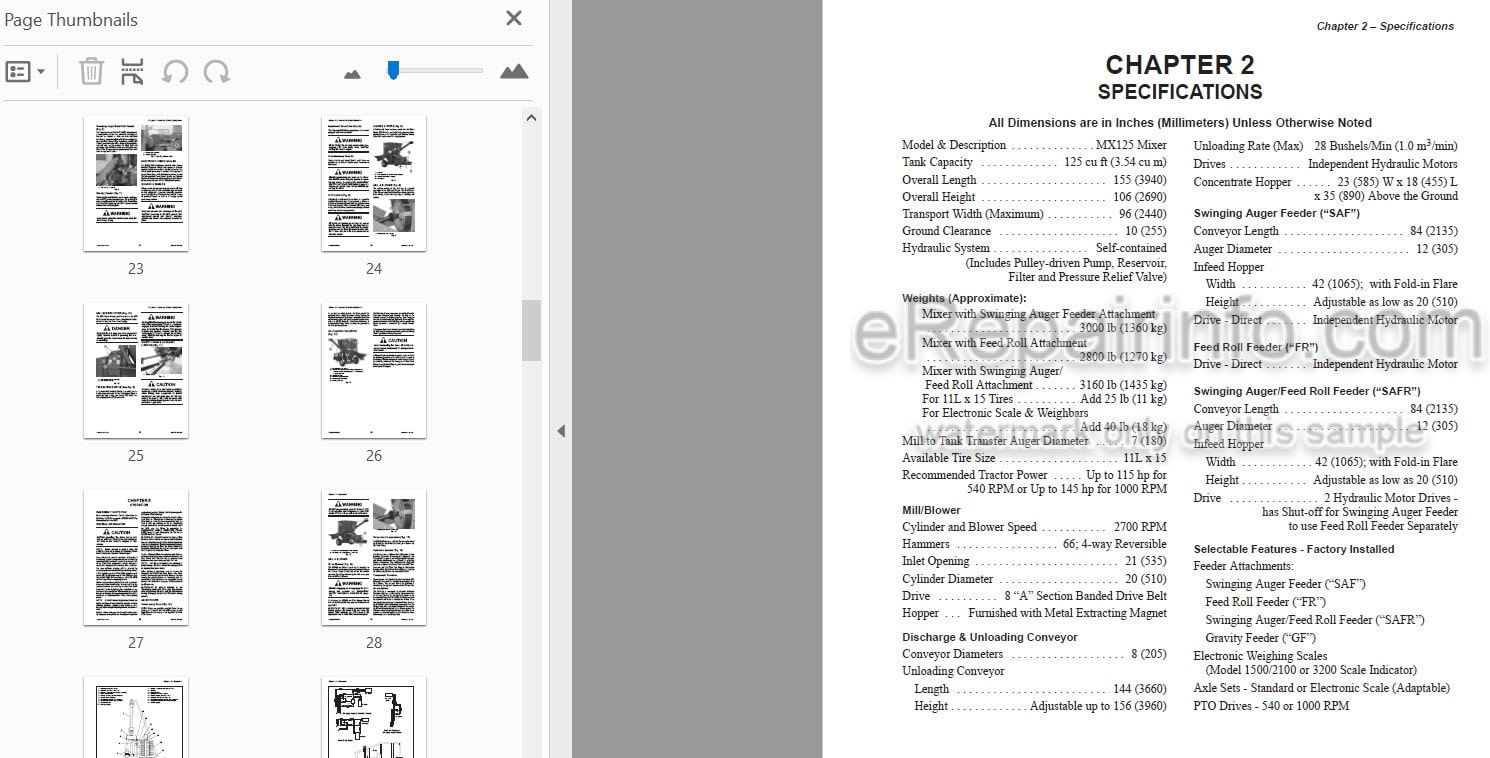Viewport: 1490px width, 758px height.
Task: Click 'Selectable Features - Factory Installed' heading
Action: click(1294, 549)
